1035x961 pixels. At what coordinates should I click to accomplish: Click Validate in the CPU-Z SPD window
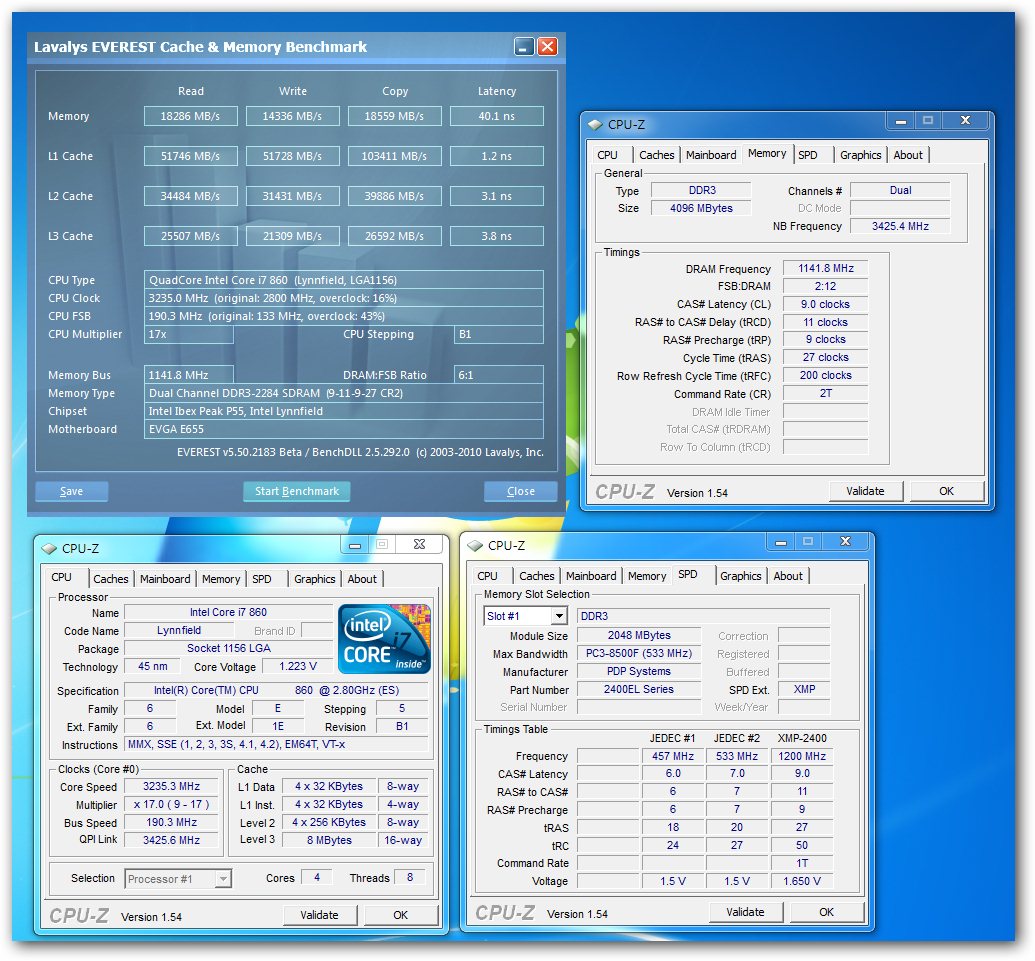pyautogui.click(x=745, y=912)
